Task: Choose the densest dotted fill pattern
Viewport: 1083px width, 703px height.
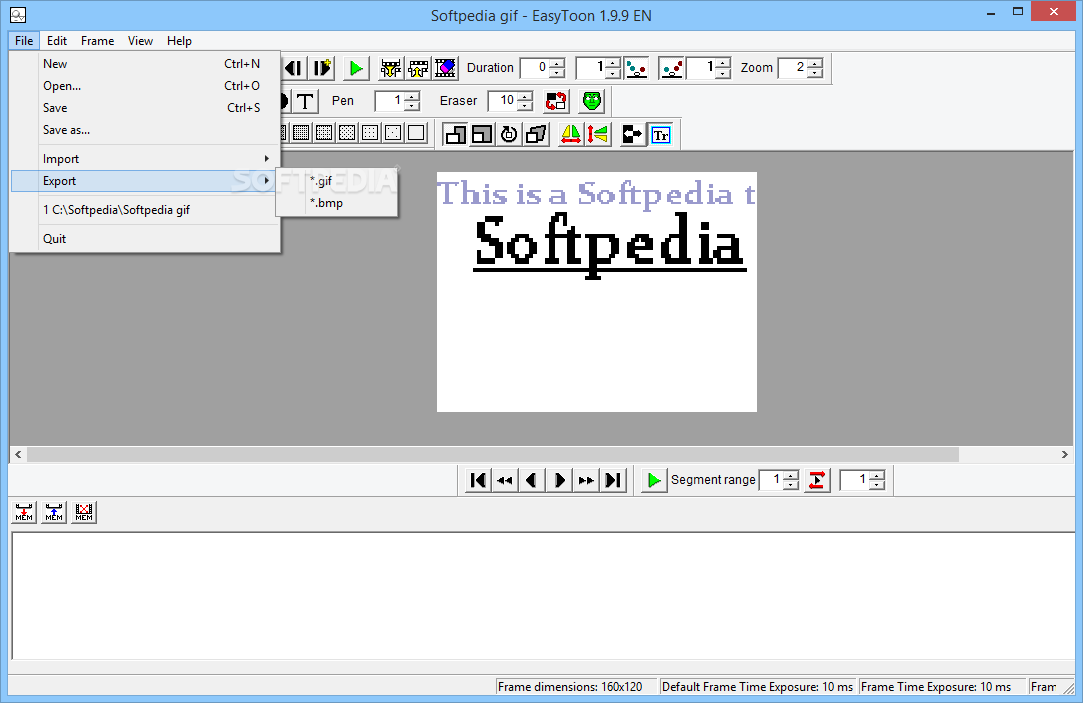Action: (x=301, y=133)
